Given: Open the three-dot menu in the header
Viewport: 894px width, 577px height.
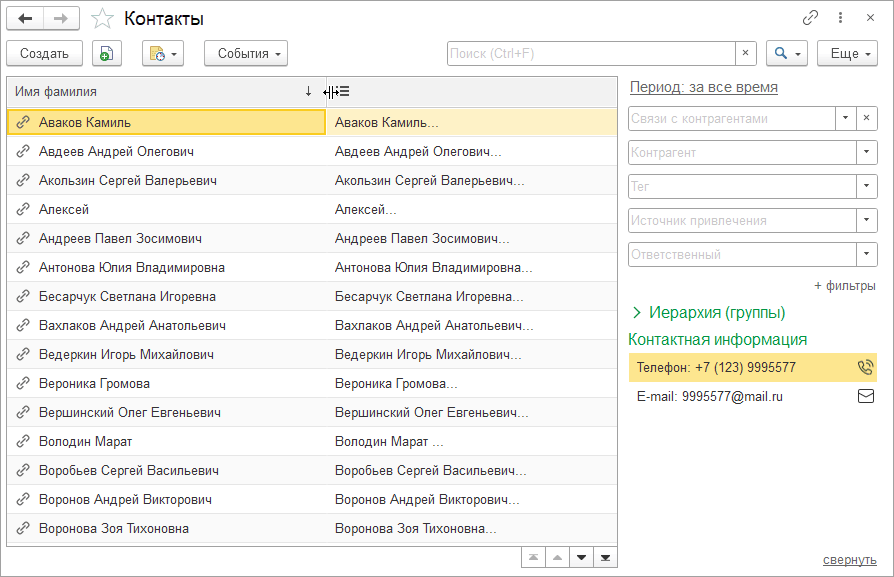Looking at the screenshot, I should tap(840, 18).
